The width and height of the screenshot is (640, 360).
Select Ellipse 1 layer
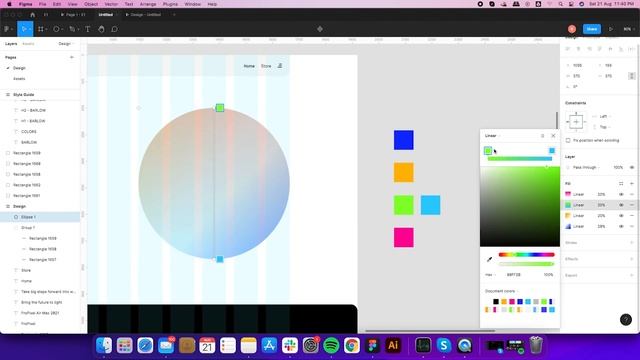(40, 217)
